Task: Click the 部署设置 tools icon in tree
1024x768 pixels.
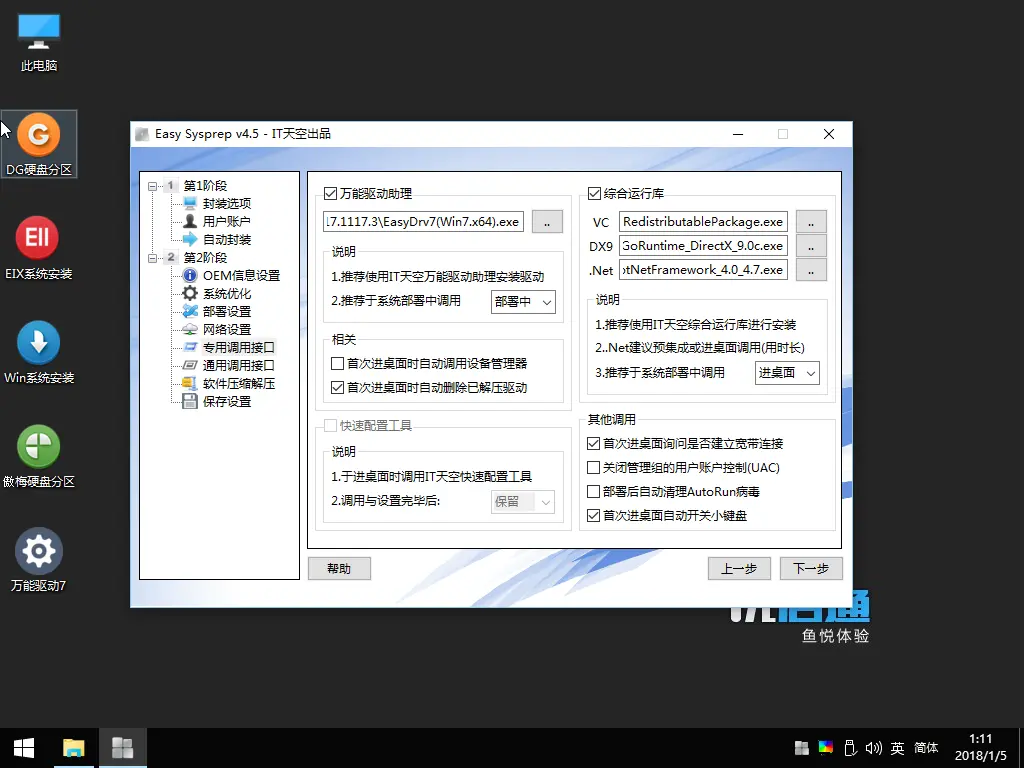Action: point(189,311)
